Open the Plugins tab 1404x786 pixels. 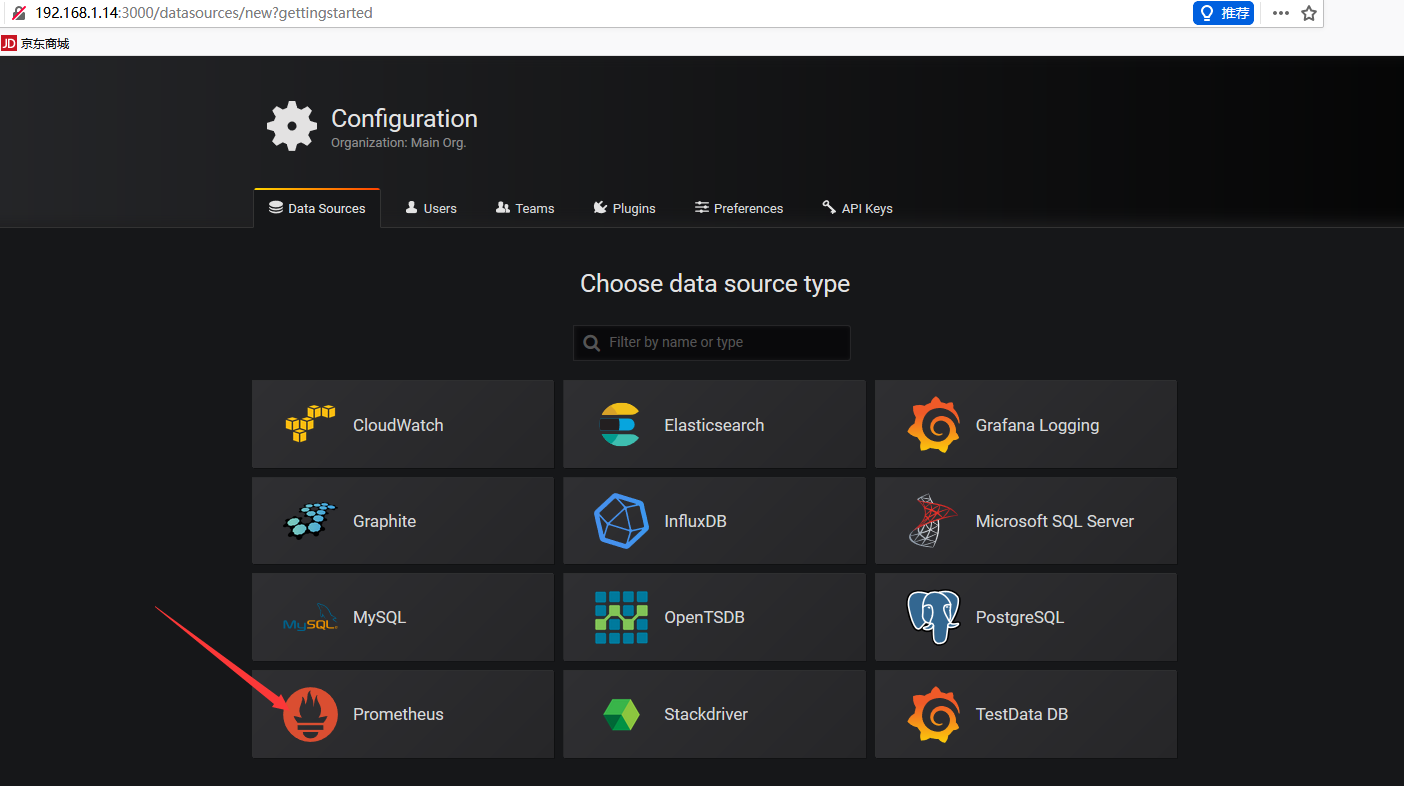pos(624,208)
